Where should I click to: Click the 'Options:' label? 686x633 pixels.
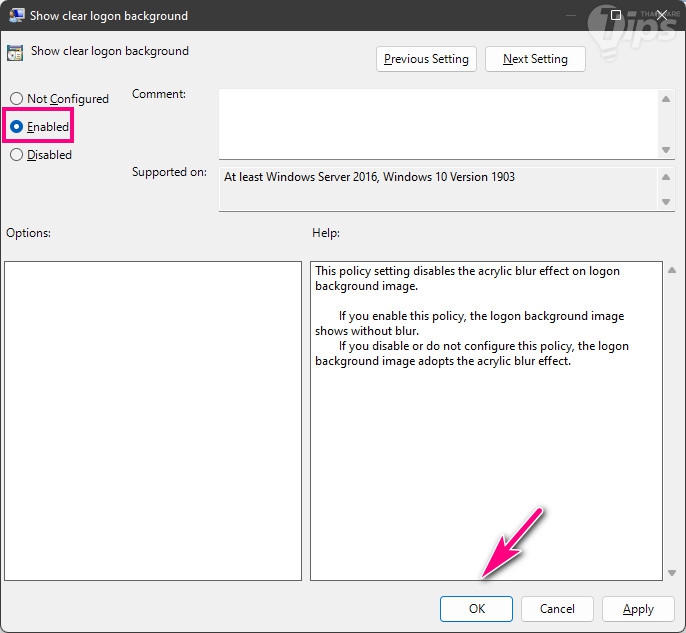click(28, 233)
